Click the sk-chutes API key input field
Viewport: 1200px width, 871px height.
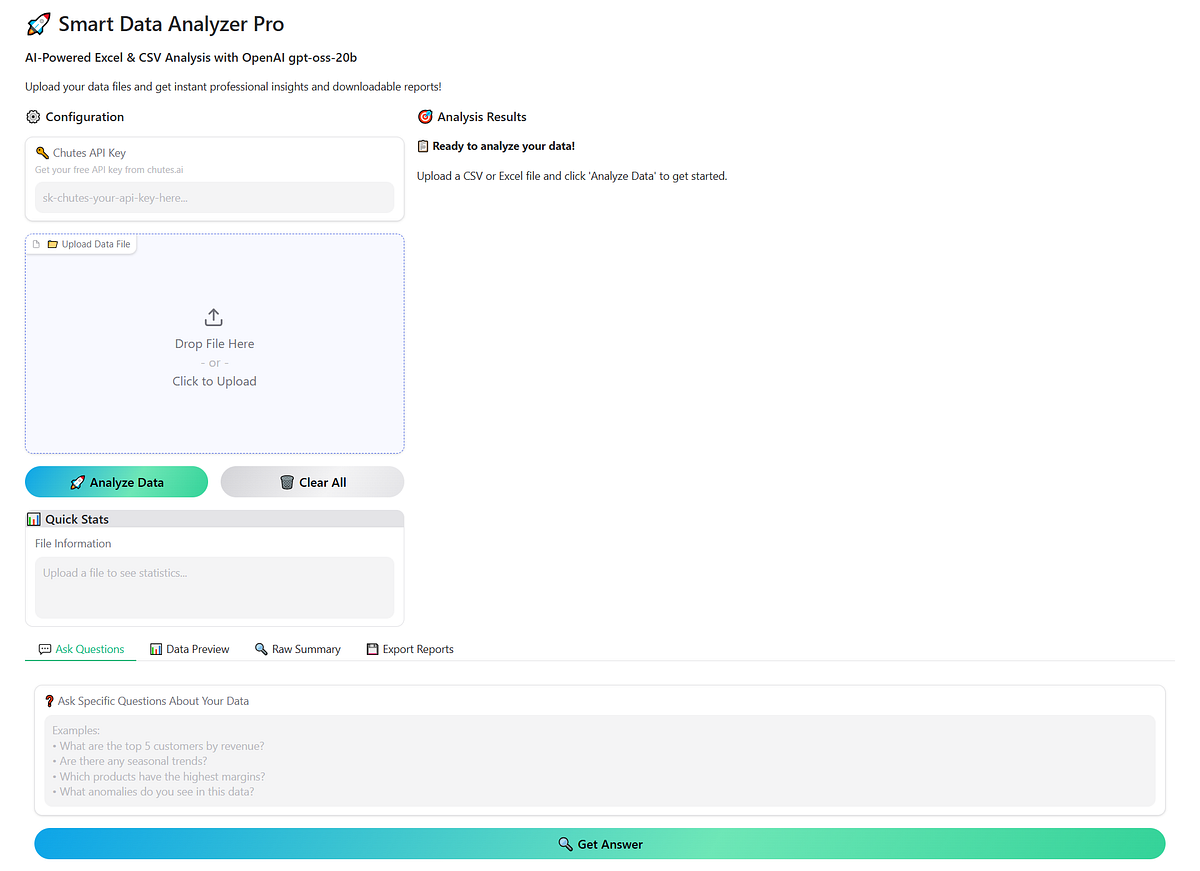point(214,197)
